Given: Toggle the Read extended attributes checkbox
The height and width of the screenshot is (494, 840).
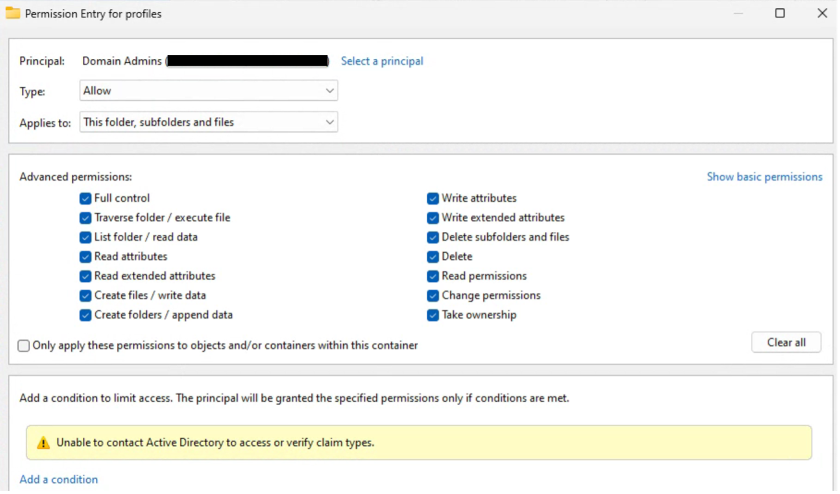Looking at the screenshot, I should tap(86, 276).
